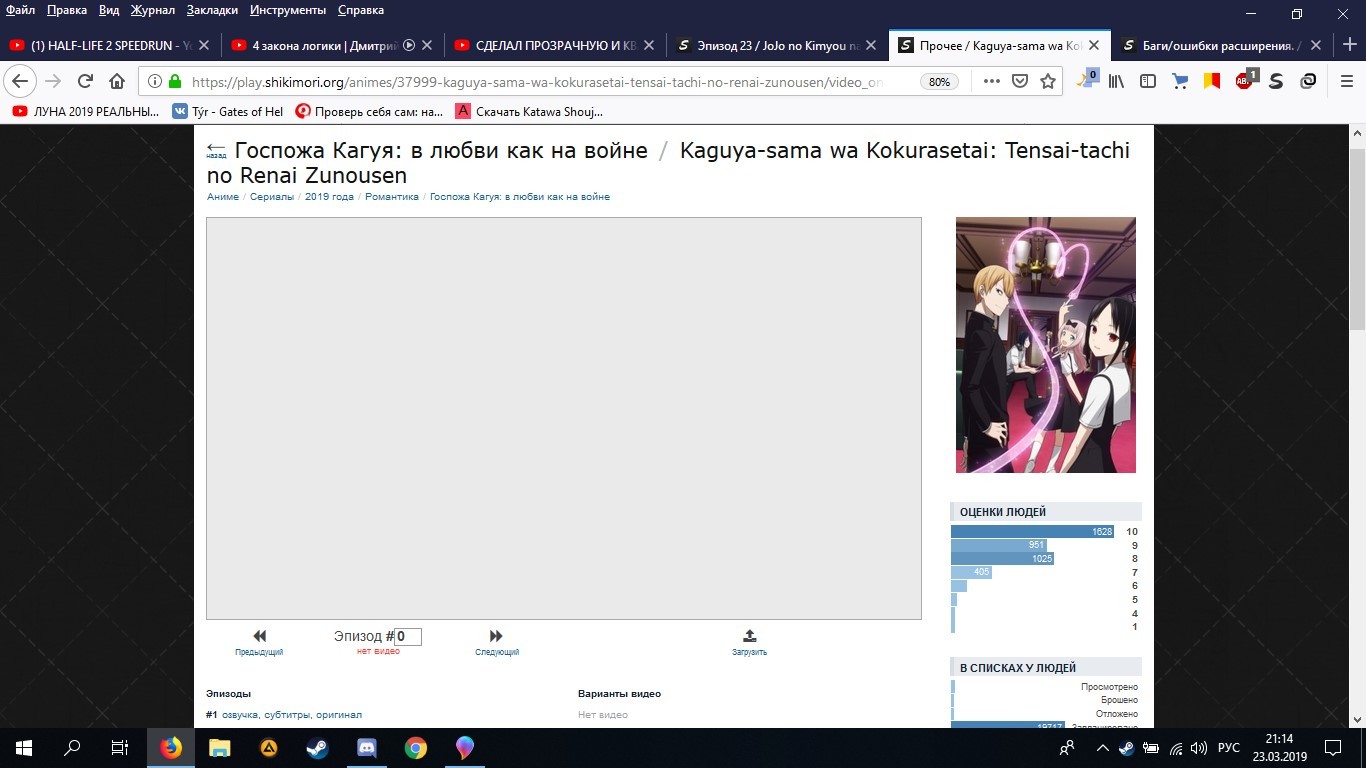Viewport: 1366px width, 768px height.
Task: Open page actions three-dots menu
Action: pos(991,81)
